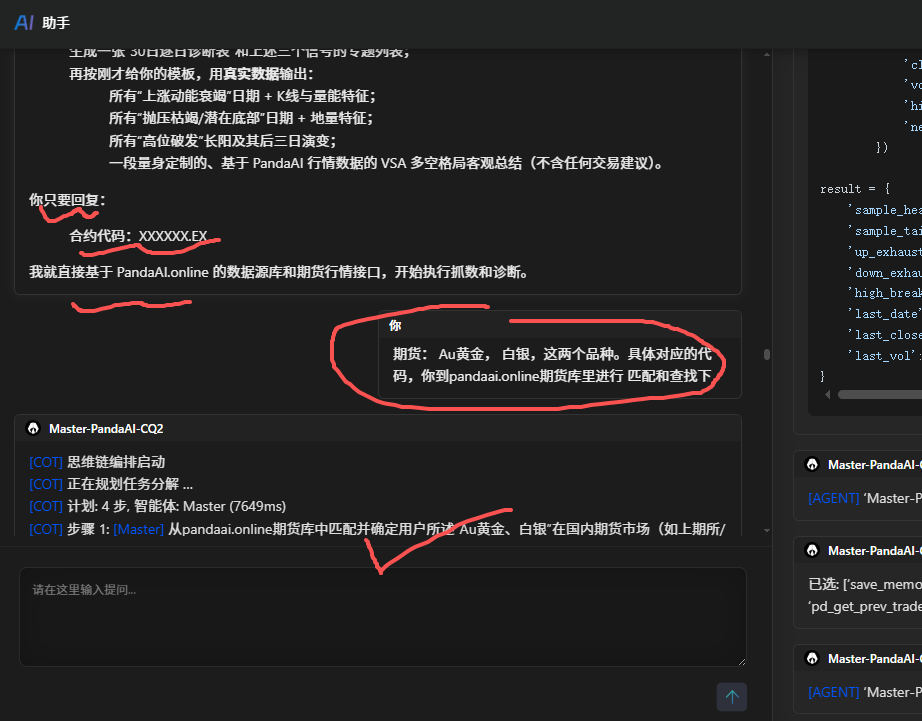
Task: Click the [Master] link in 步骤 1
Action: [x=141, y=527]
